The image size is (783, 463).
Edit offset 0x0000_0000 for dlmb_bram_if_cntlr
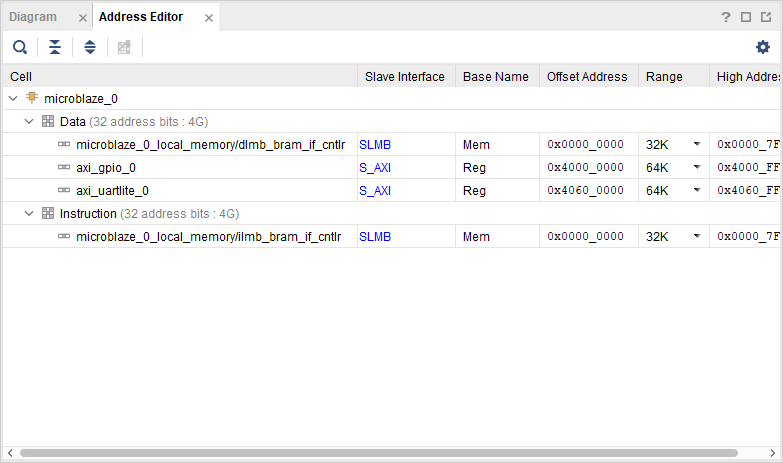pyautogui.click(x=585, y=144)
